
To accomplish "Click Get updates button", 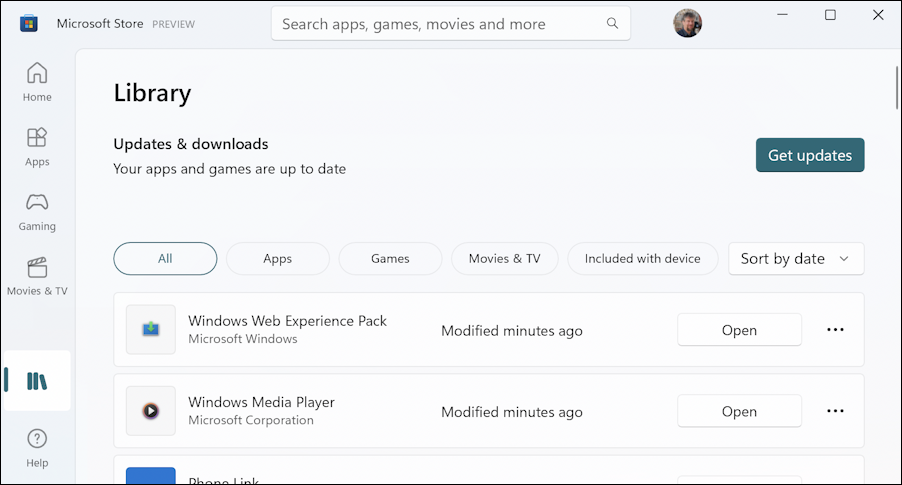I will click(810, 155).
